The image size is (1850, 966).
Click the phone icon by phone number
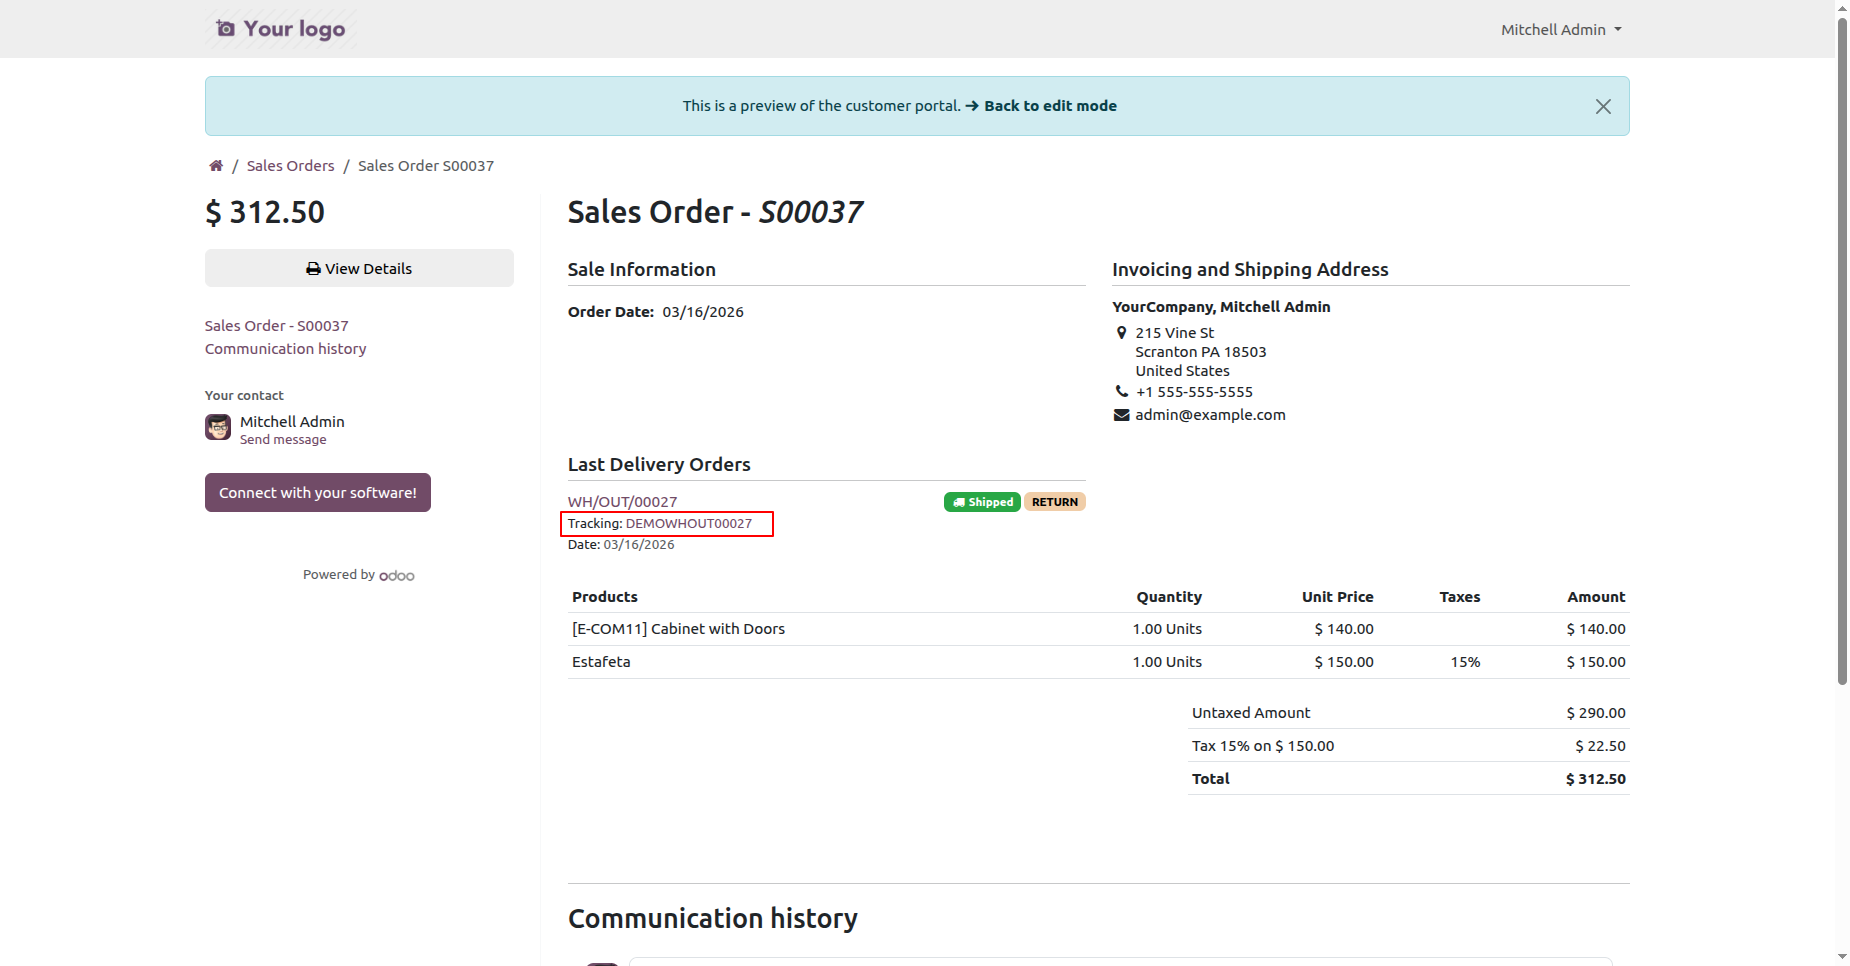[1121, 392]
